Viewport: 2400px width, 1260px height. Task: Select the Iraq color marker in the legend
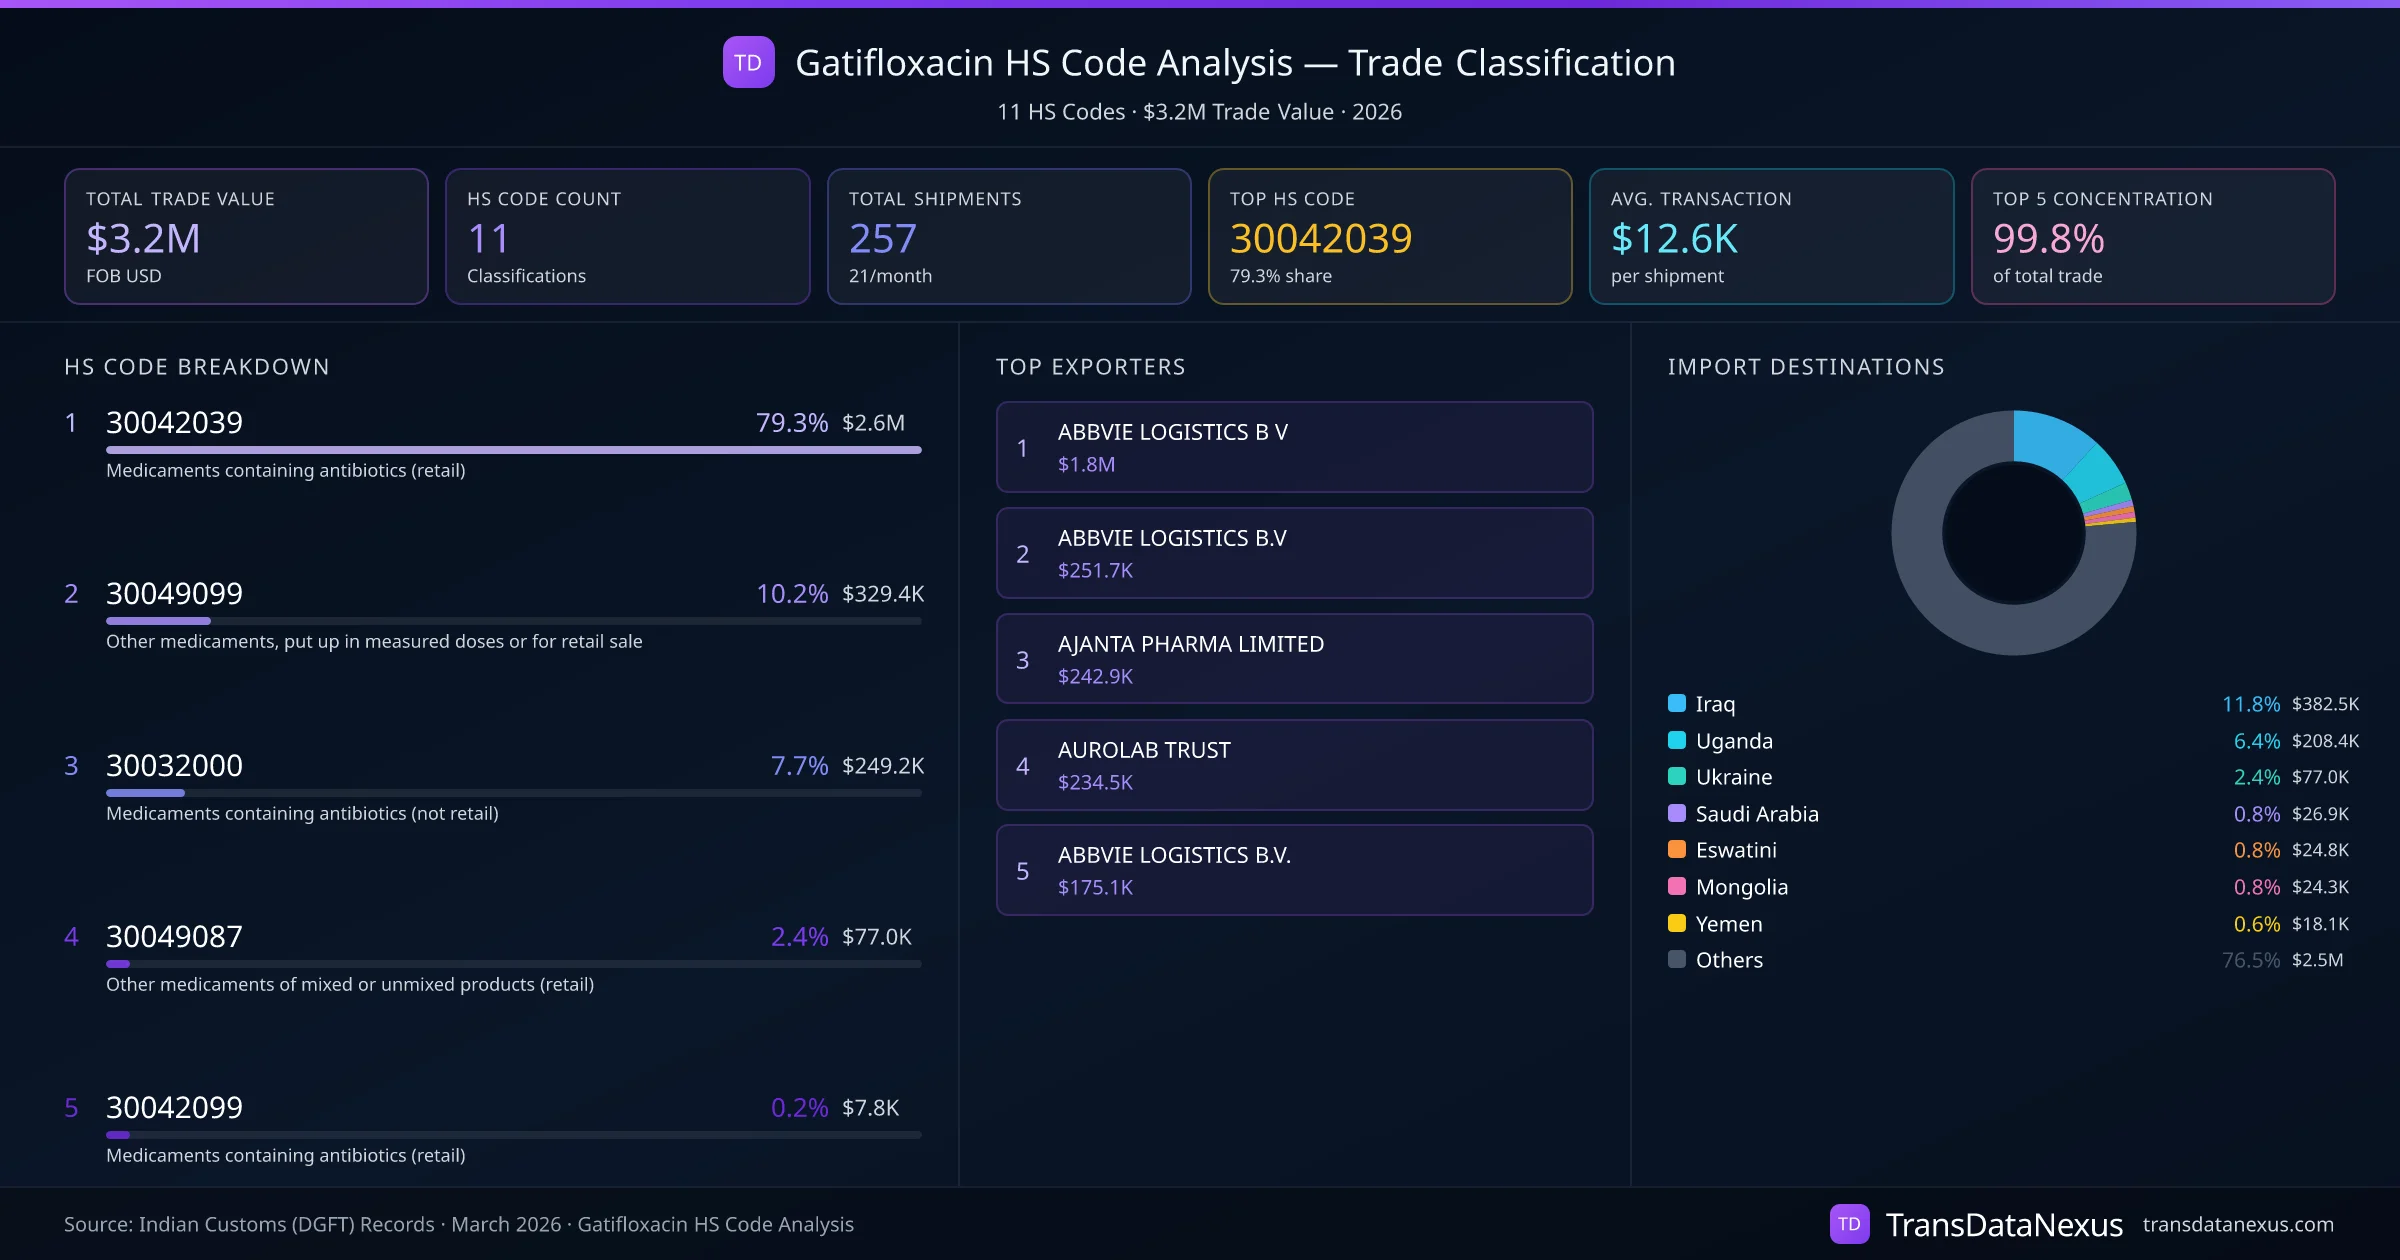[x=1676, y=703]
